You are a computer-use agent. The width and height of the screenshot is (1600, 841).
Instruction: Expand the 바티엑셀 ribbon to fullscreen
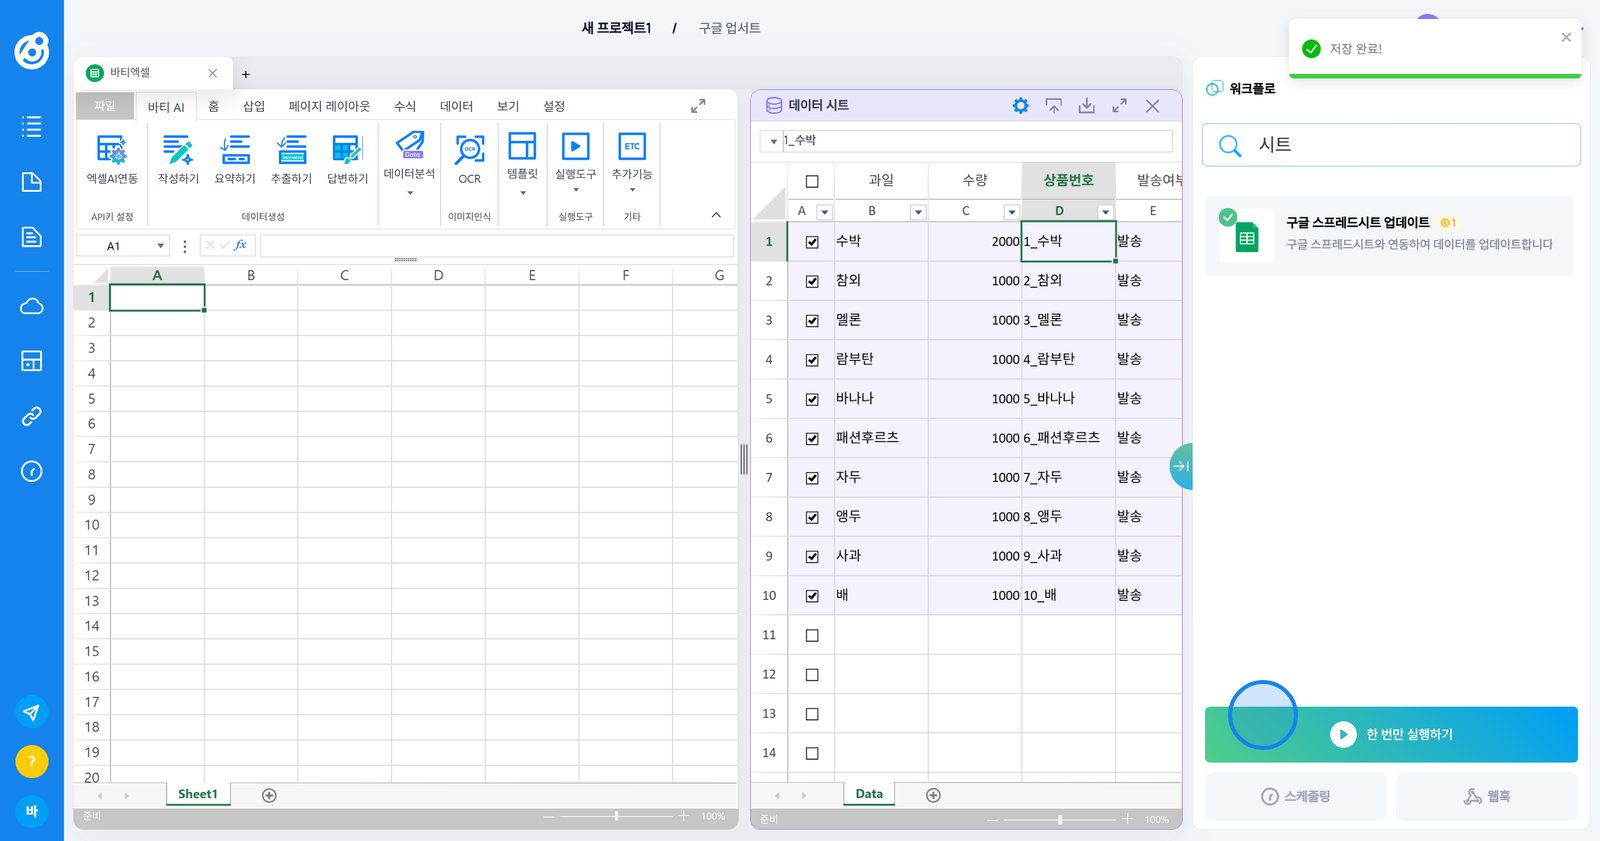coord(698,106)
